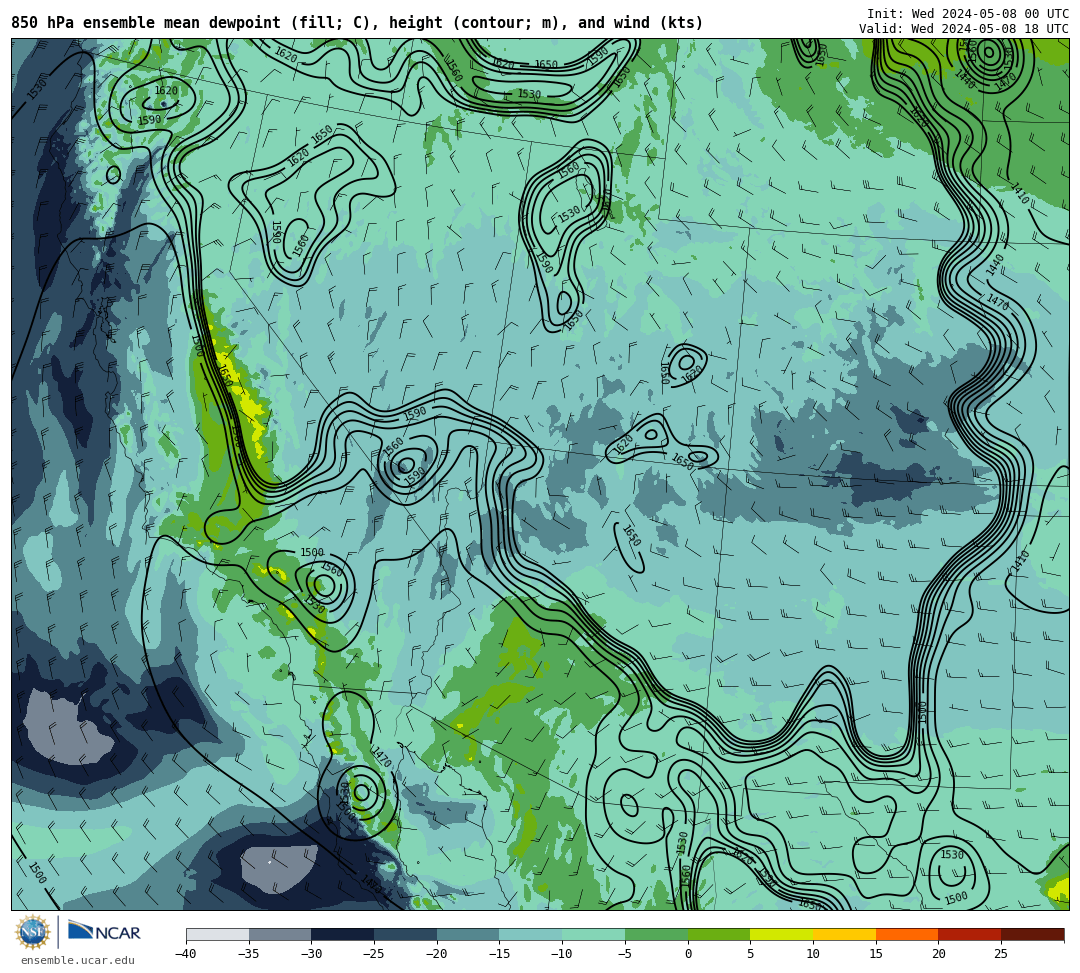This screenshot has width=1080, height=973.
Task: Click the -30 colorbar tick label
Action: (x=311, y=954)
